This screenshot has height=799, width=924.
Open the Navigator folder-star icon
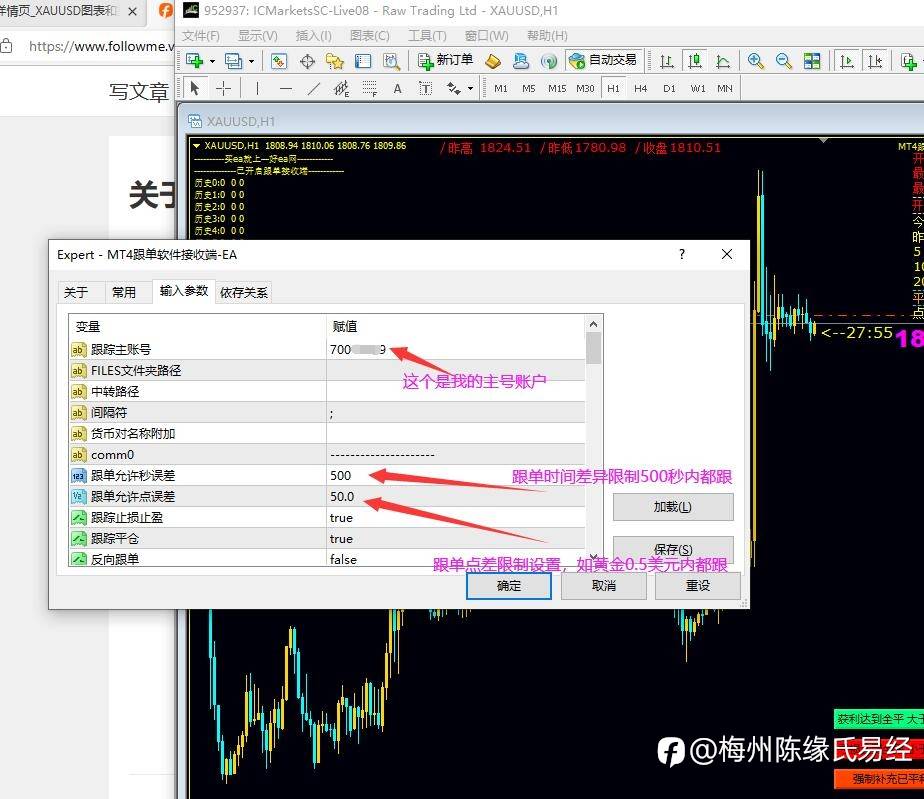point(335,61)
